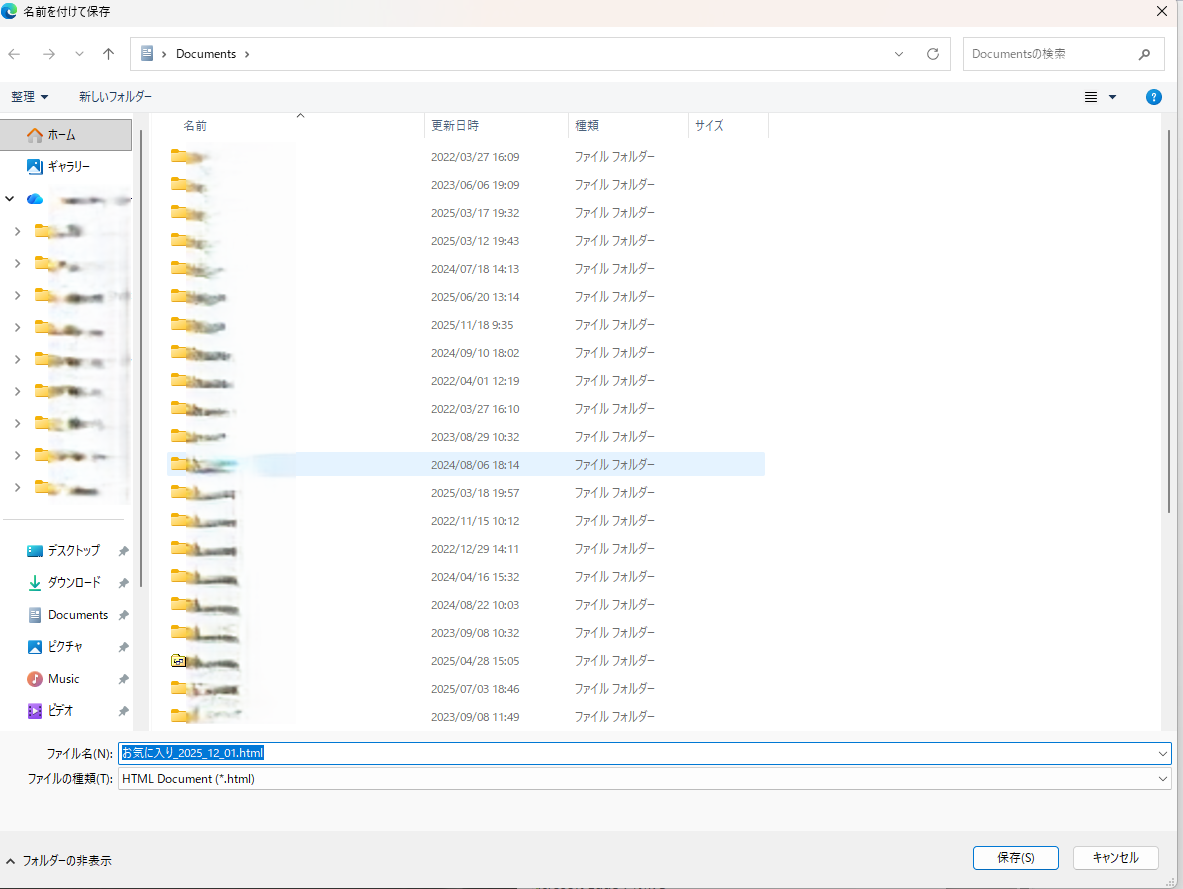Open the ファイル名 history dropdown arrow
1183x889 pixels.
[x=1162, y=753]
